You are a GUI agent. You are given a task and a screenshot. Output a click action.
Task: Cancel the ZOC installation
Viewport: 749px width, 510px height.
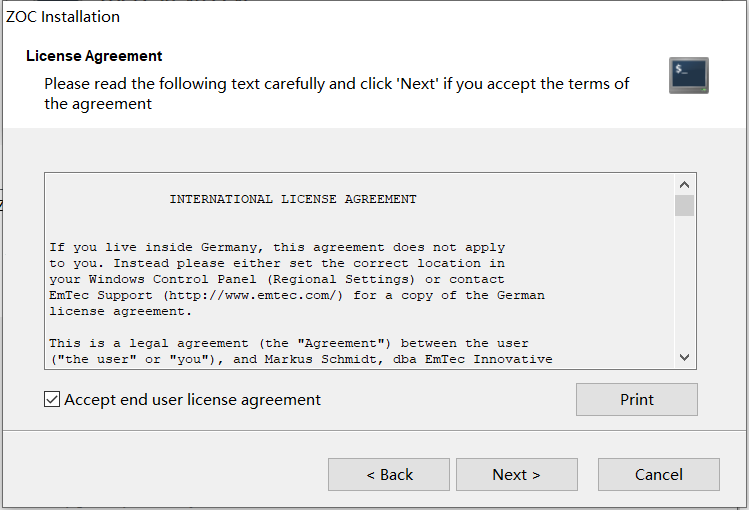click(659, 475)
